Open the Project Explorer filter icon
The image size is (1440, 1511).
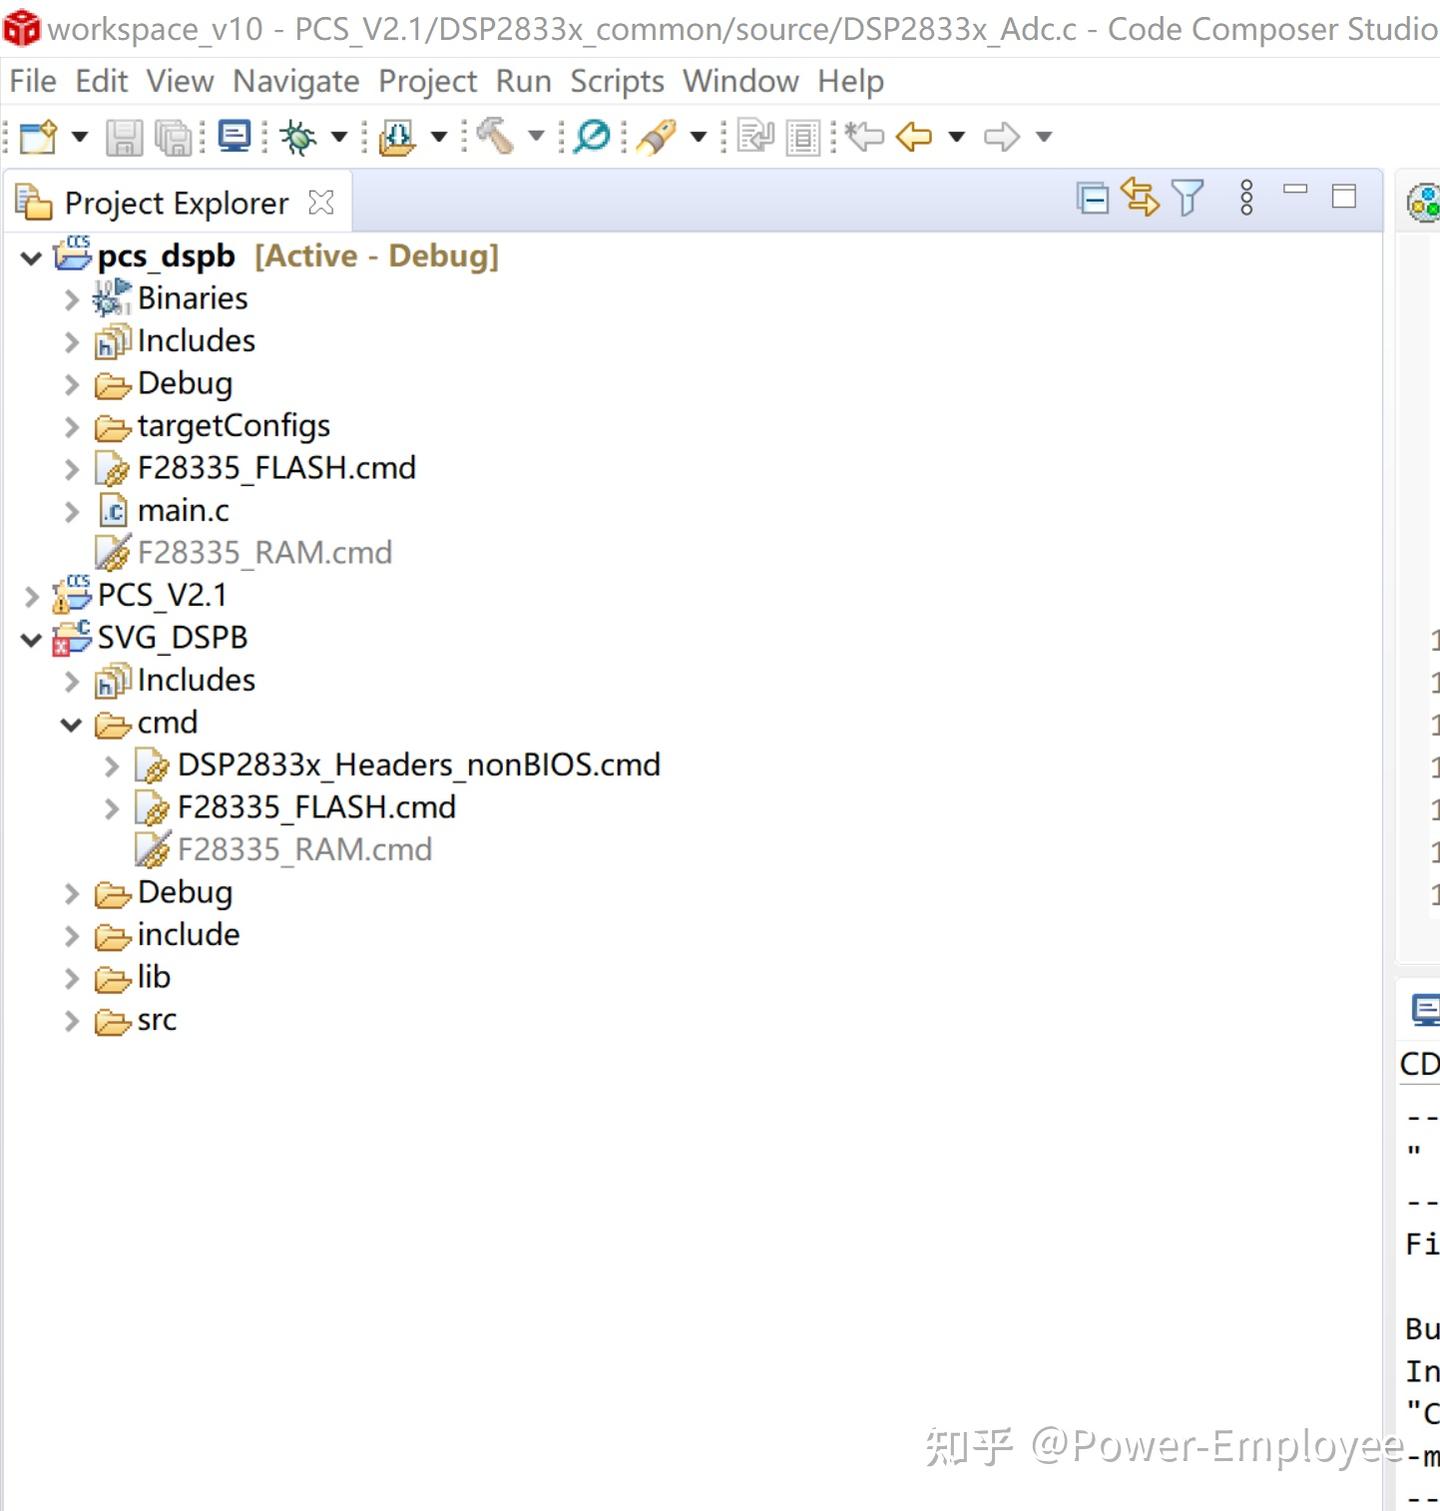pos(1186,198)
